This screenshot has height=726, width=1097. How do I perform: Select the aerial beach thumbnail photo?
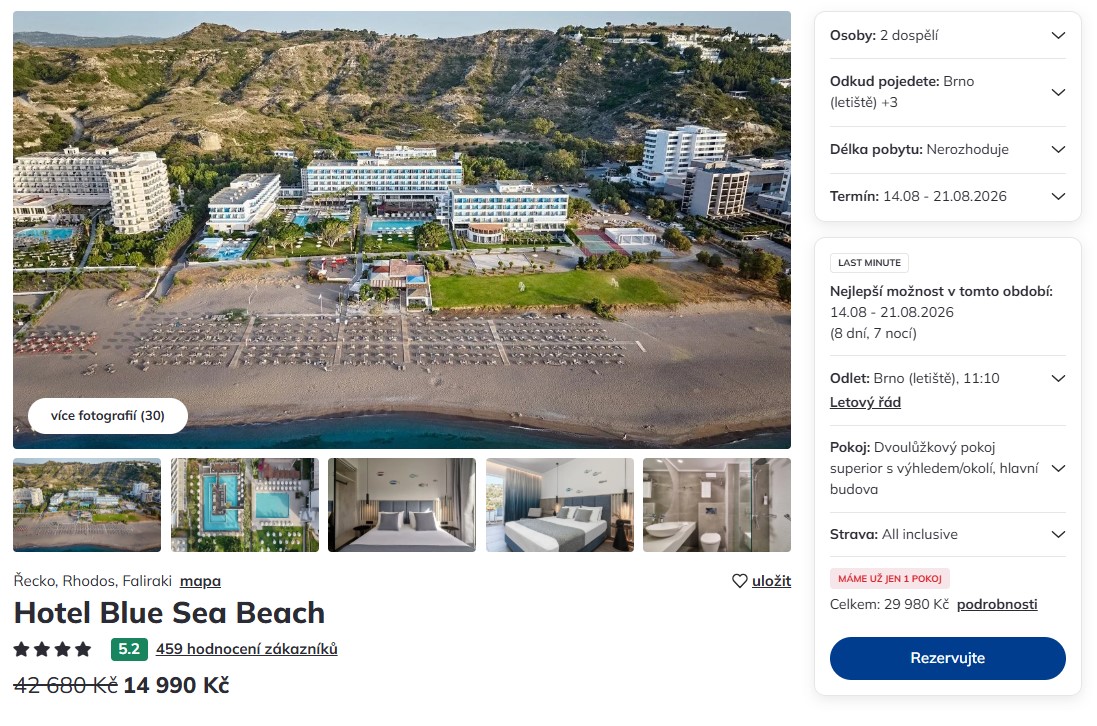coord(87,505)
